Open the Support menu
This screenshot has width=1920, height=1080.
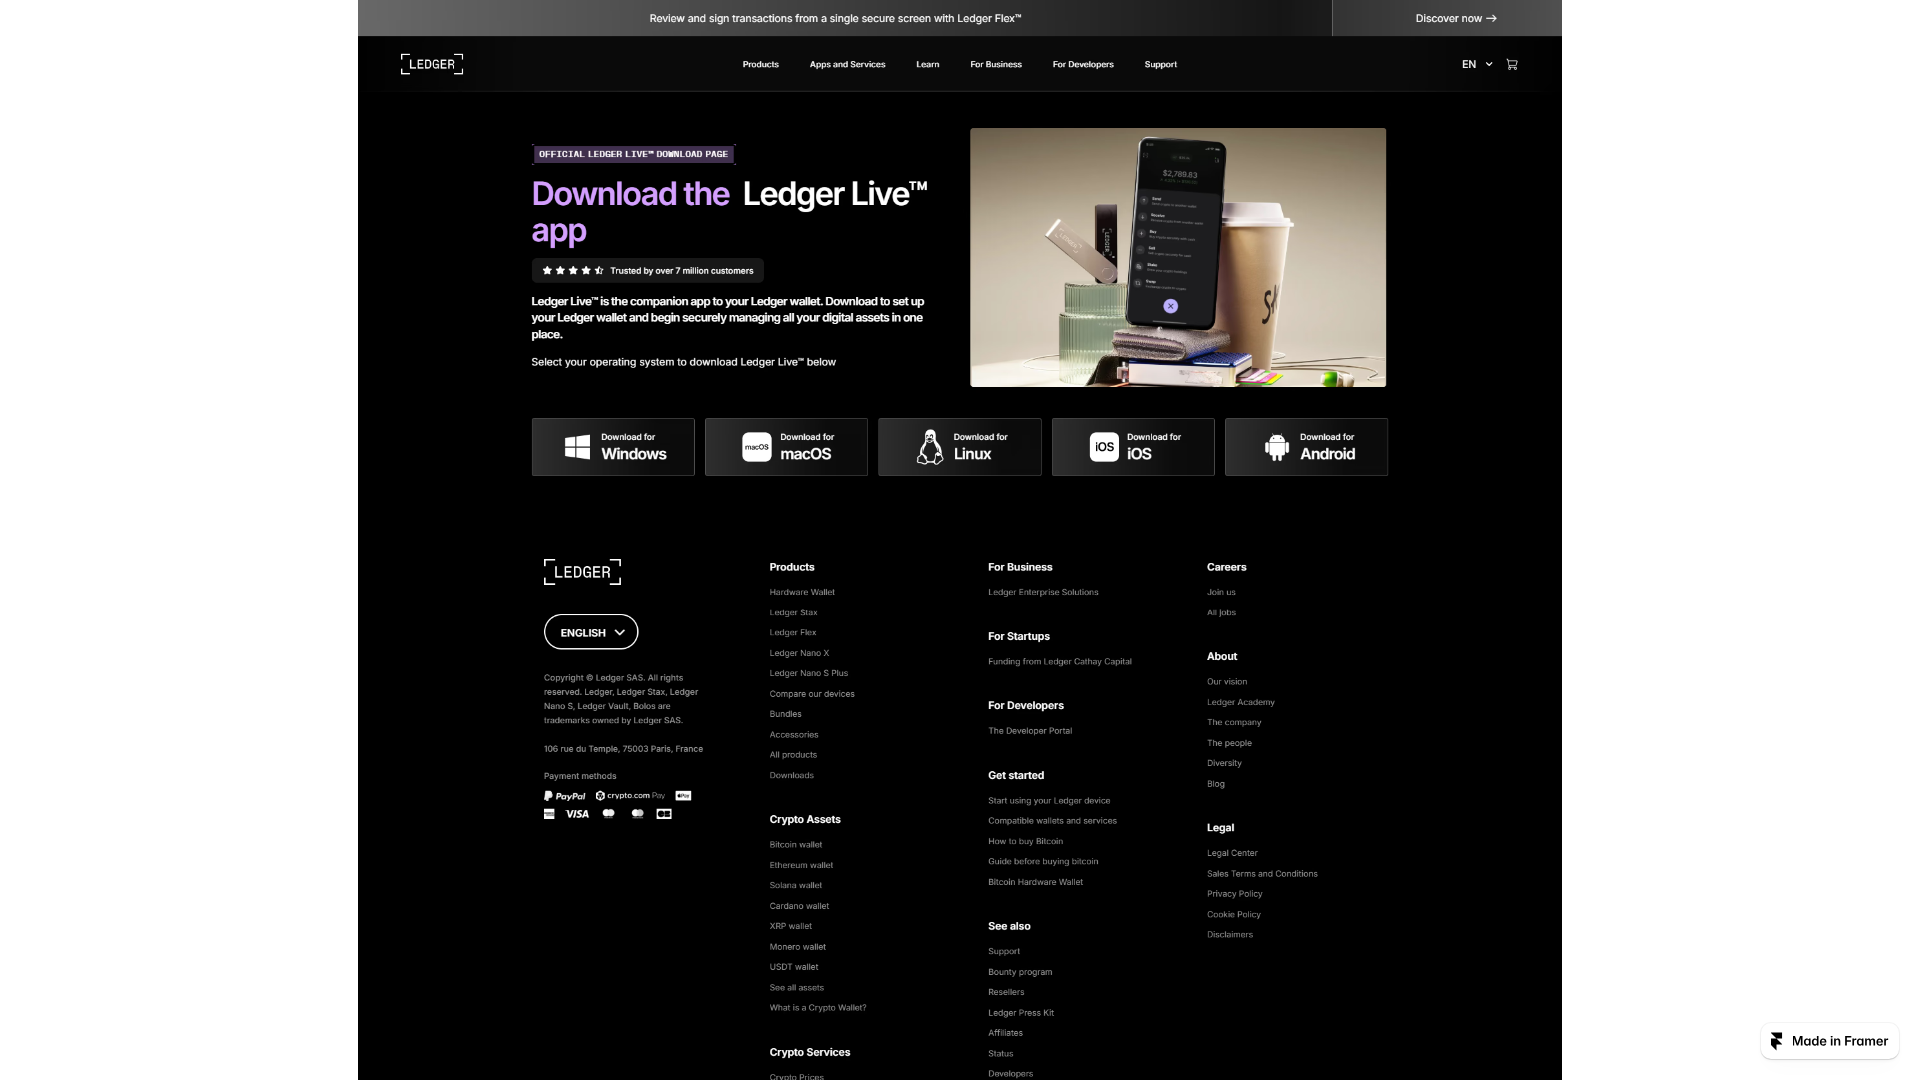click(x=1160, y=64)
